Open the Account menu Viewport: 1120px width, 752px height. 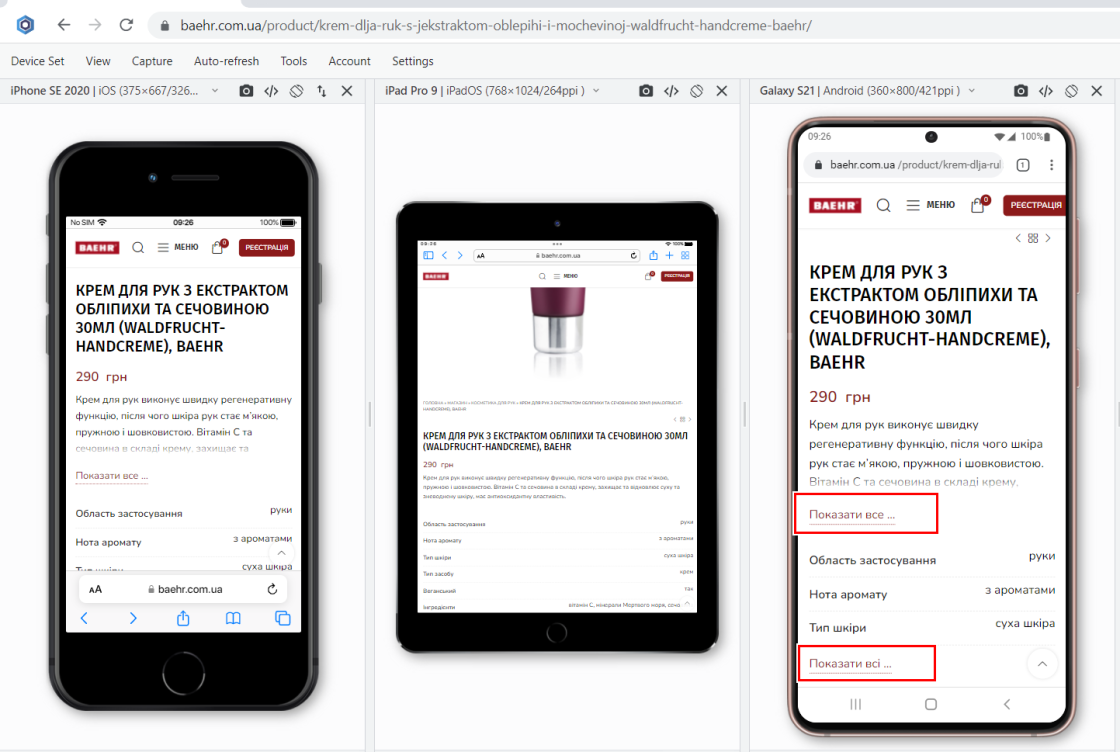click(x=349, y=61)
